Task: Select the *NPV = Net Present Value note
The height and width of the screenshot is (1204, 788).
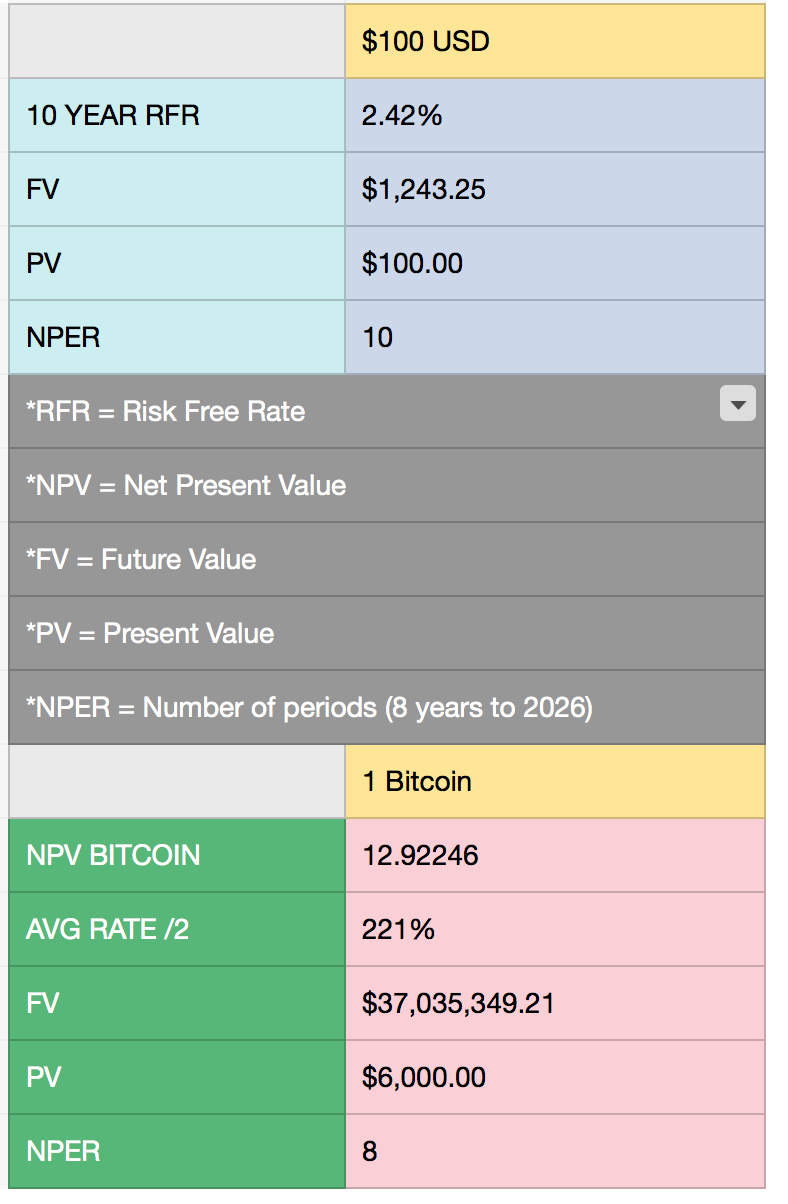Action: pyautogui.click(x=387, y=485)
